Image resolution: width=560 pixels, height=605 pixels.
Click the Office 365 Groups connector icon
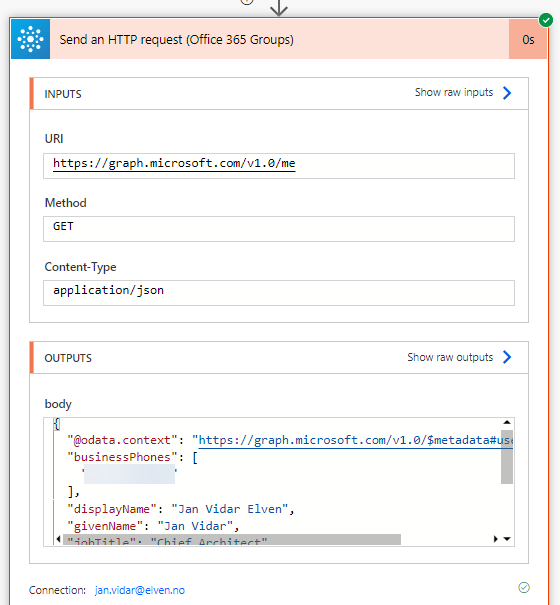[30, 39]
